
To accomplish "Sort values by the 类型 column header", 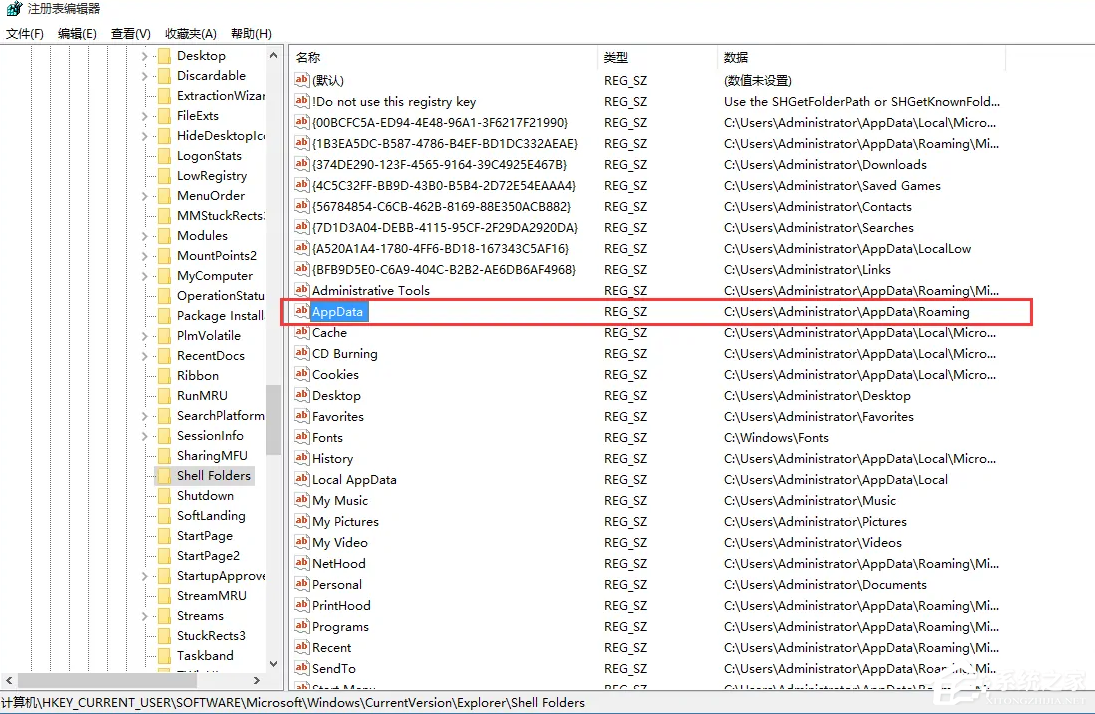I will 614,57.
